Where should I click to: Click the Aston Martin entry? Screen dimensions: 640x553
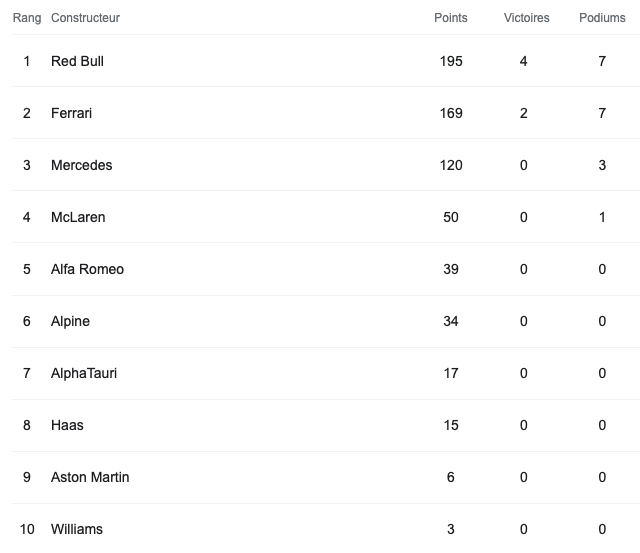pos(90,477)
